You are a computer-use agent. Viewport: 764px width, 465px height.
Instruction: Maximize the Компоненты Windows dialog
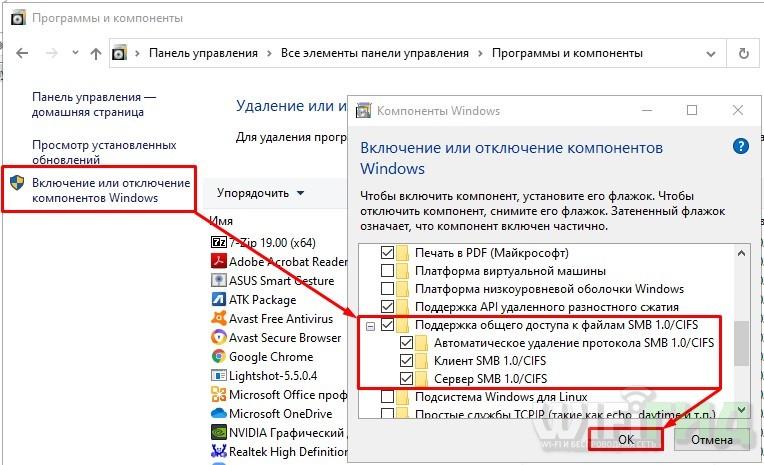(692, 110)
